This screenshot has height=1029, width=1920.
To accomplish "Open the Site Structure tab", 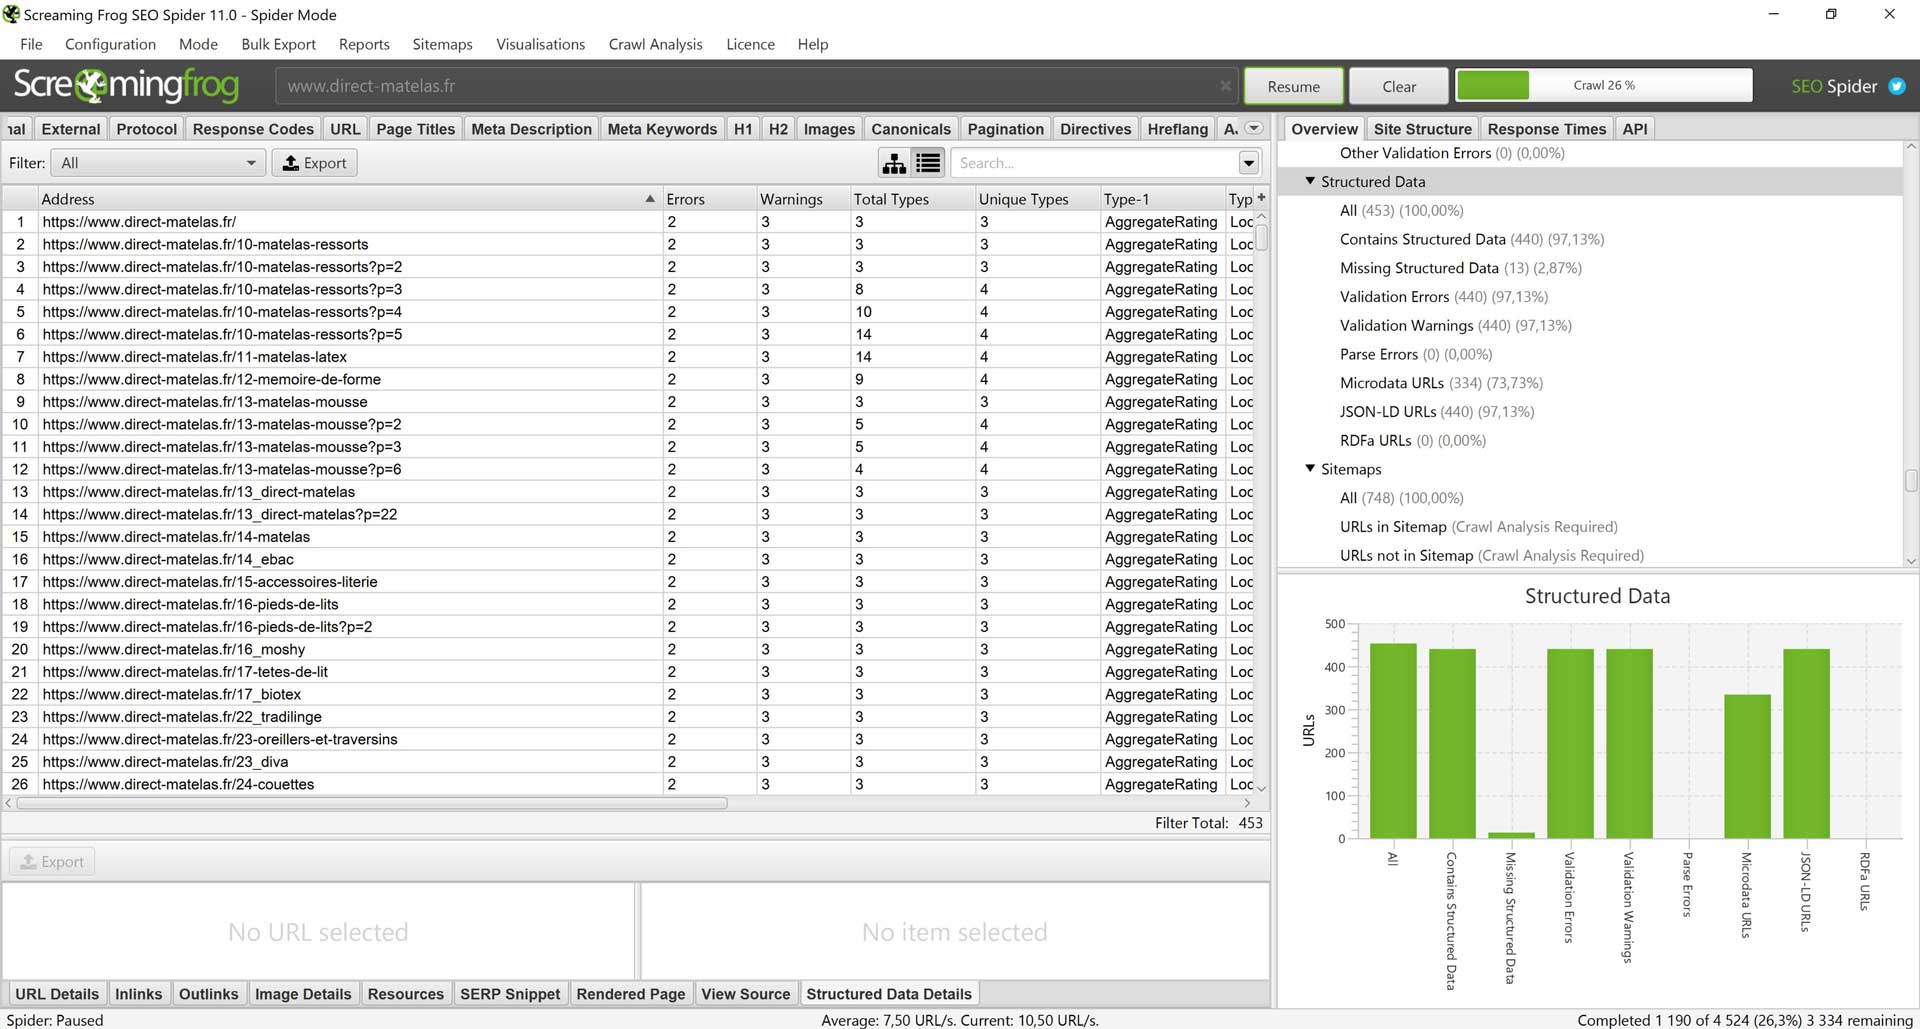I will [1422, 129].
